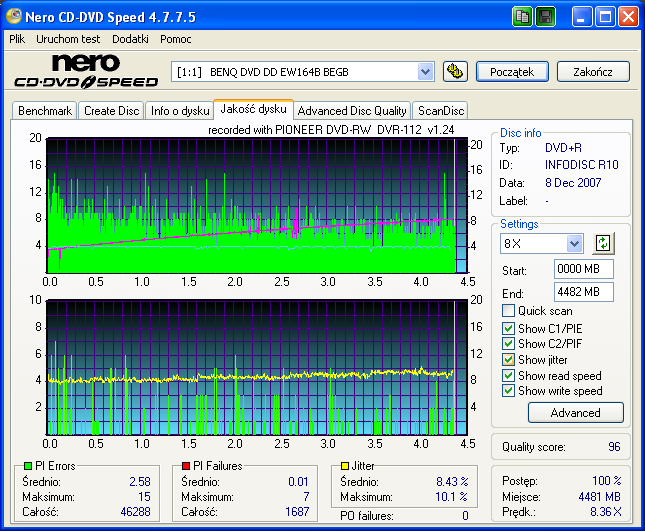Screen dimensions: 645x531
Task: Click the red PI Failures legend square
Action: click(x=186, y=466)
